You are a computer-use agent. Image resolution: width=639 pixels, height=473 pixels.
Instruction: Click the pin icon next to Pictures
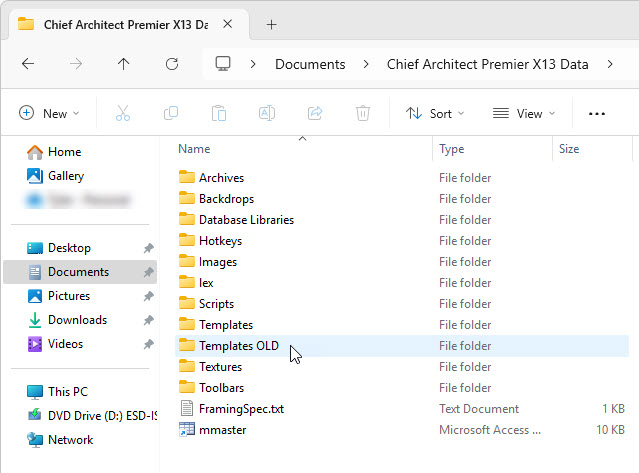pos(148,296)
